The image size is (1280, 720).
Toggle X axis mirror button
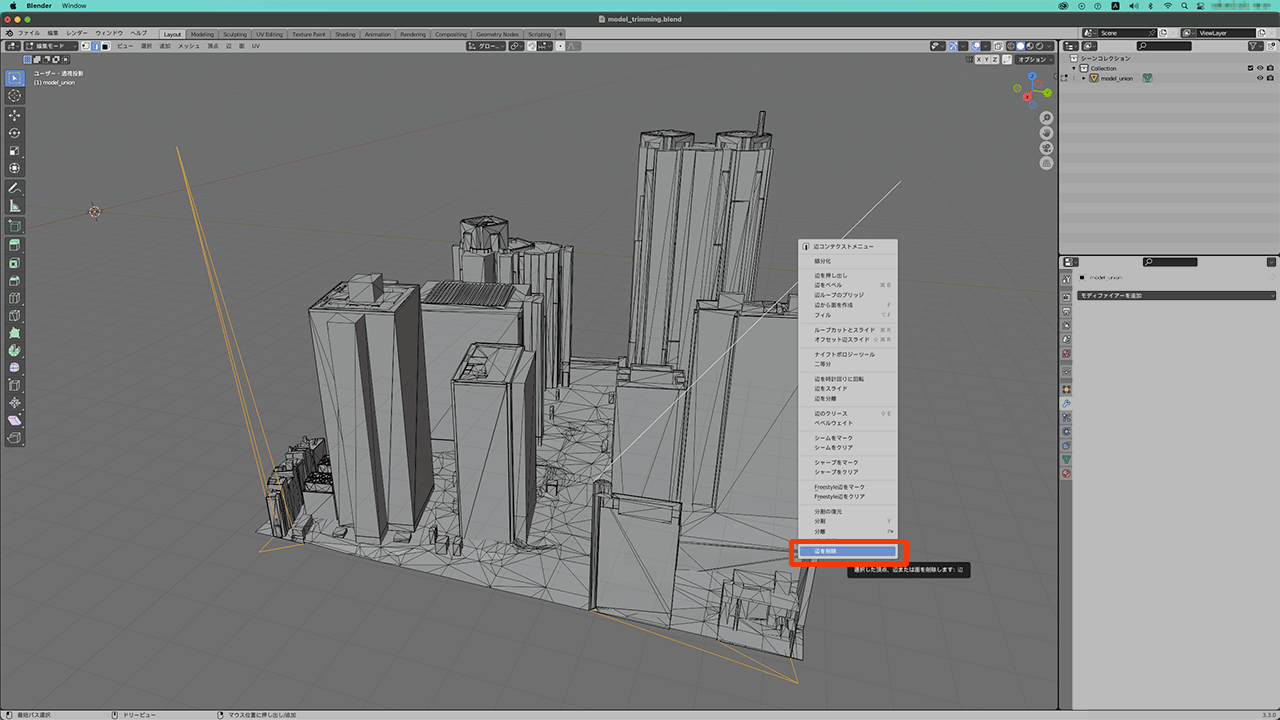pyautogui.click(x=980, y=59)
